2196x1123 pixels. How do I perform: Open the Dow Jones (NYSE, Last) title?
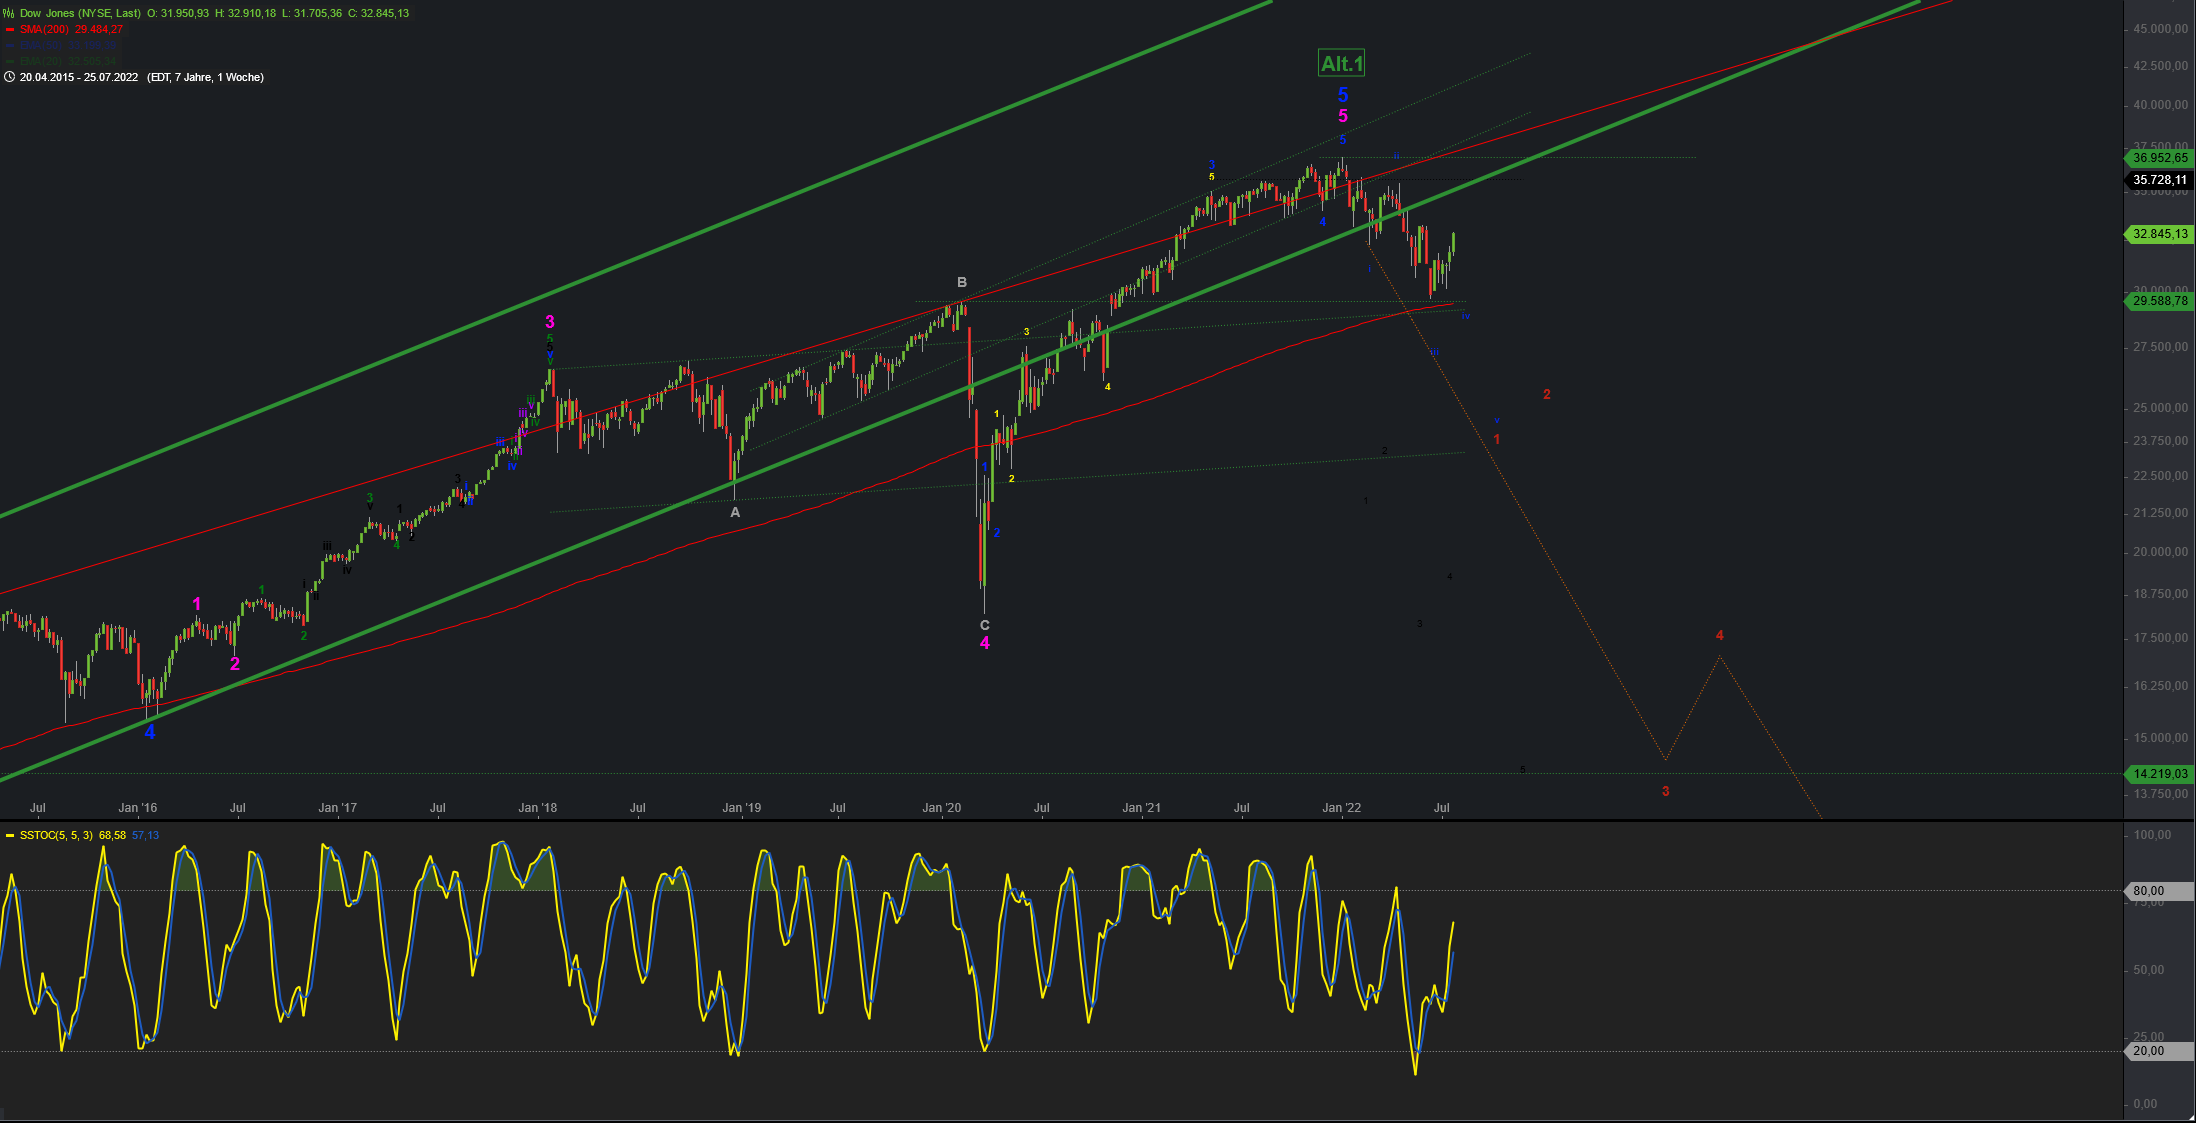pos(80,13)
